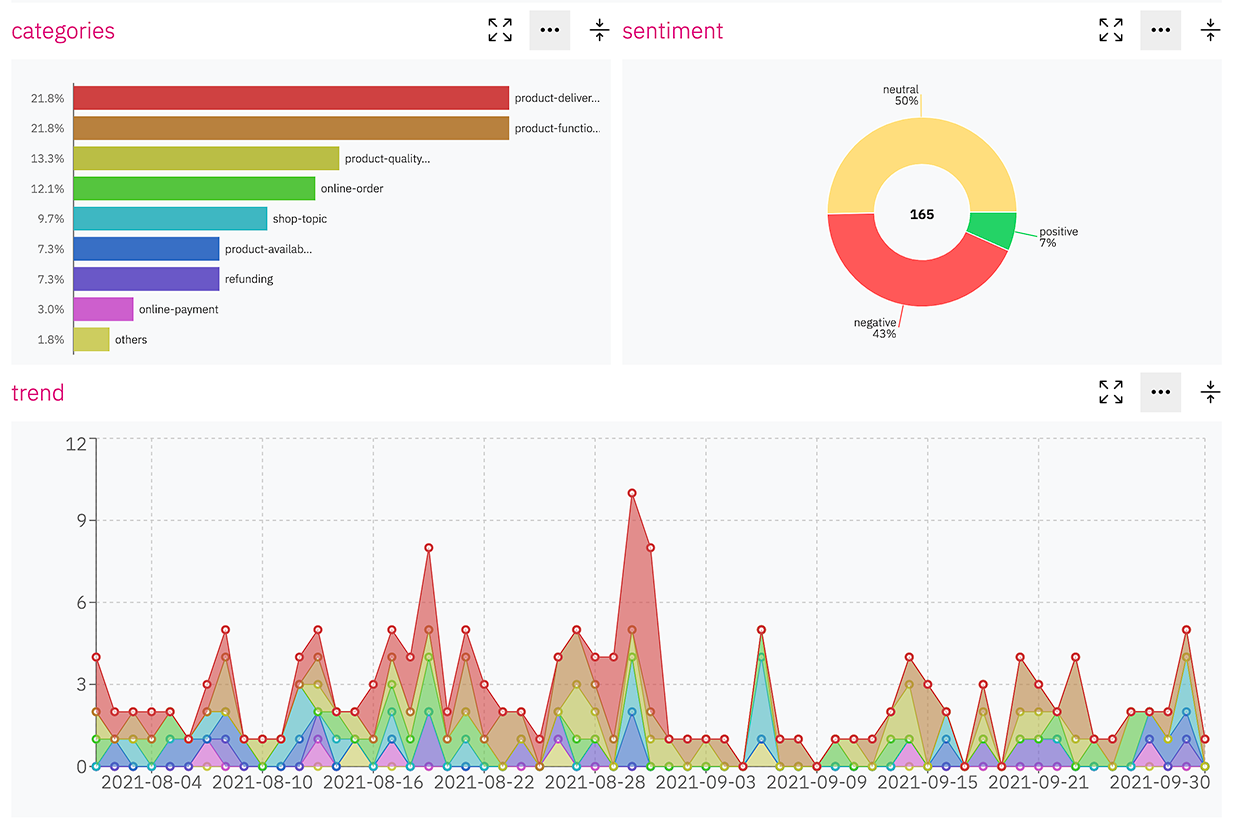Expand the categories chart to fullscreen
Screen dimensions: 1240x821
tap(500, 30)
